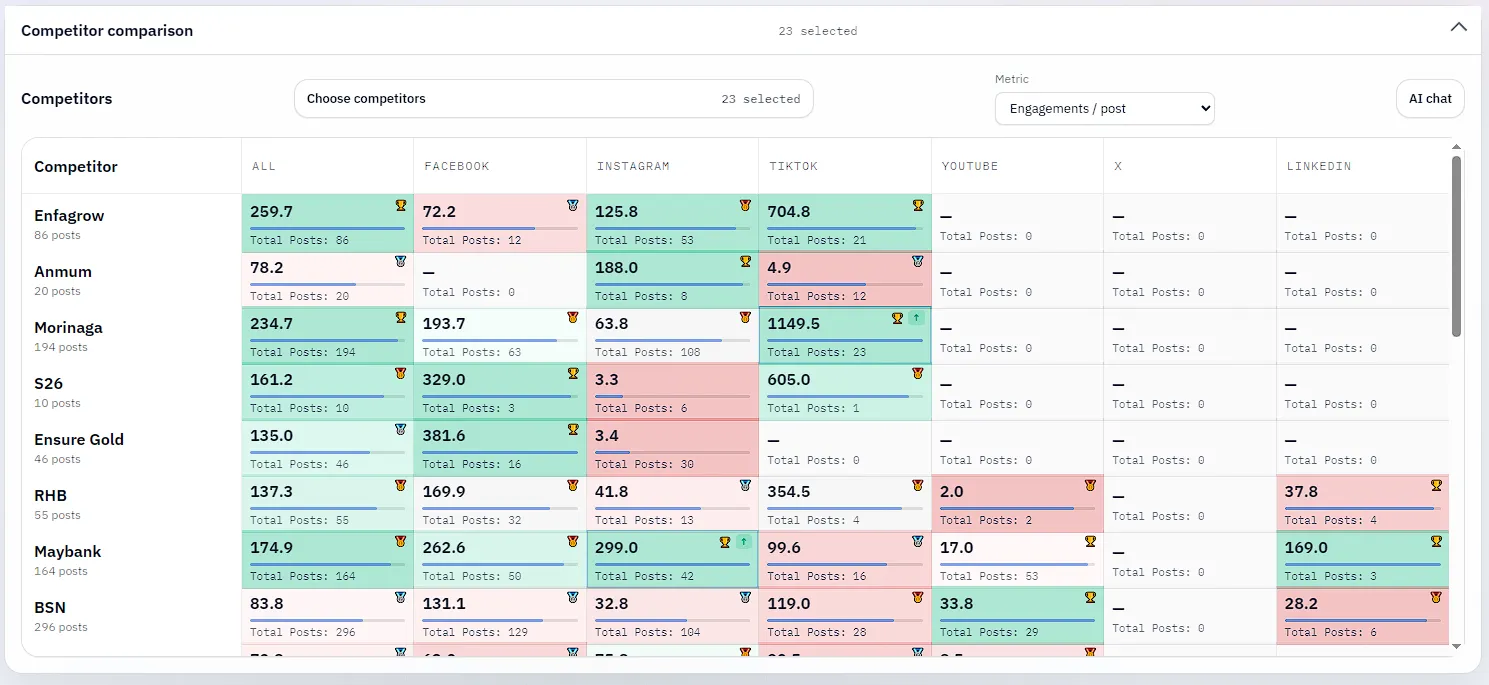
Task: Click the trophy in the 169.0 LinkedIn cell
Action: coord(1436,541)
